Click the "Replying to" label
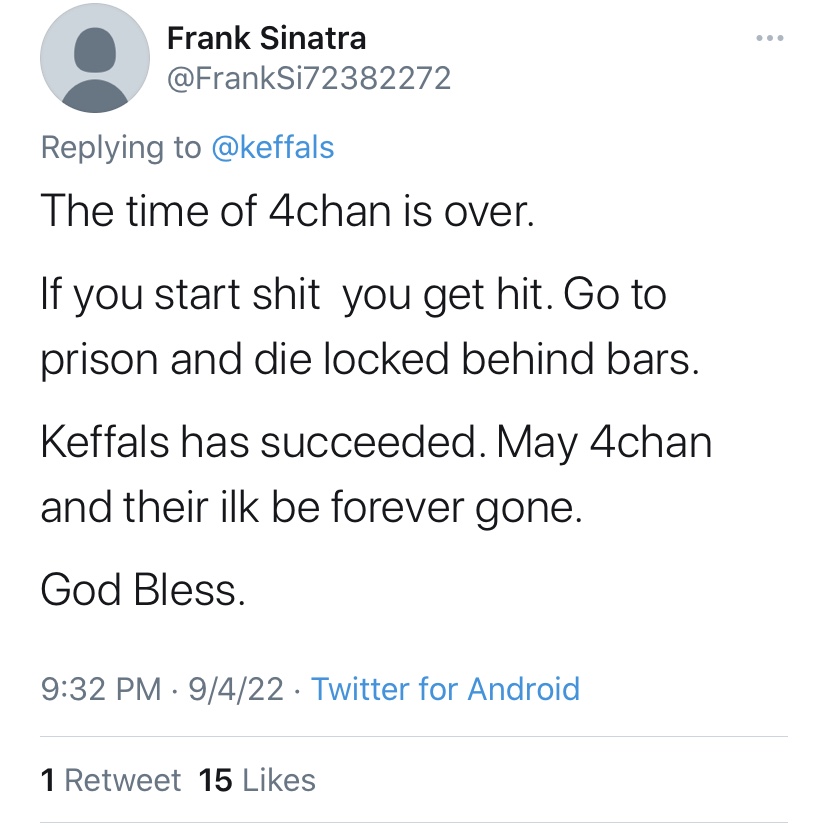 point(120,148)
